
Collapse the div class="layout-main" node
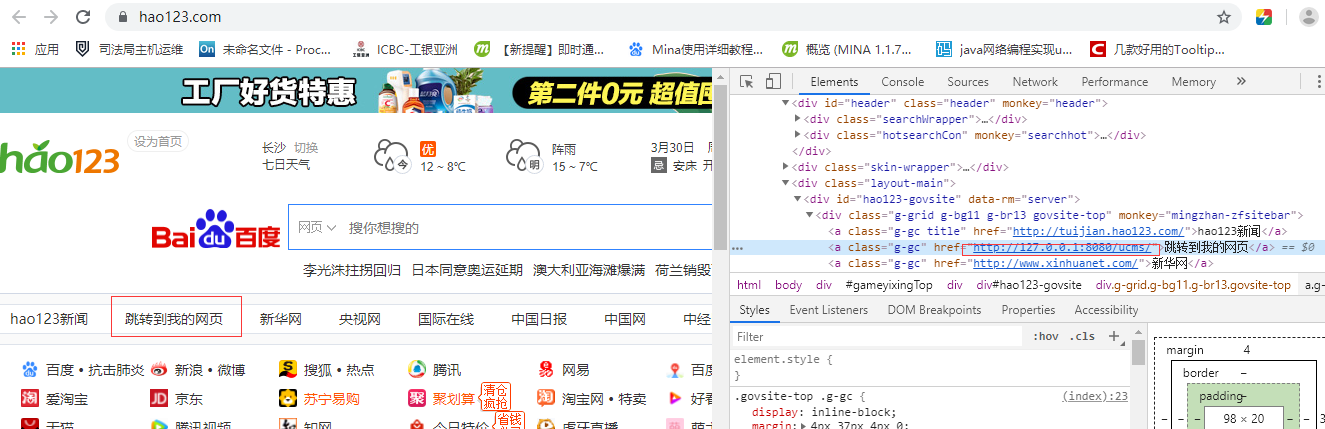tap(785, 183)
